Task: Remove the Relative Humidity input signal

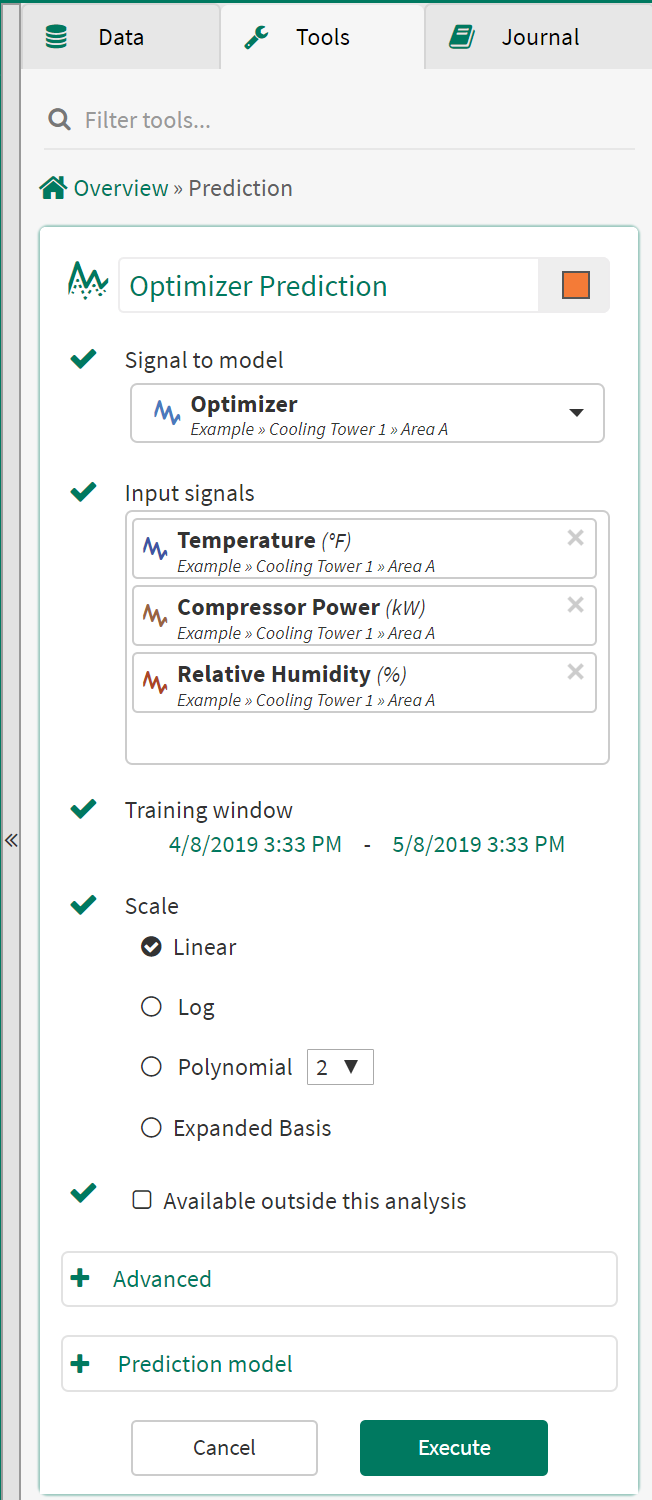Action: (x=575, y=672)
